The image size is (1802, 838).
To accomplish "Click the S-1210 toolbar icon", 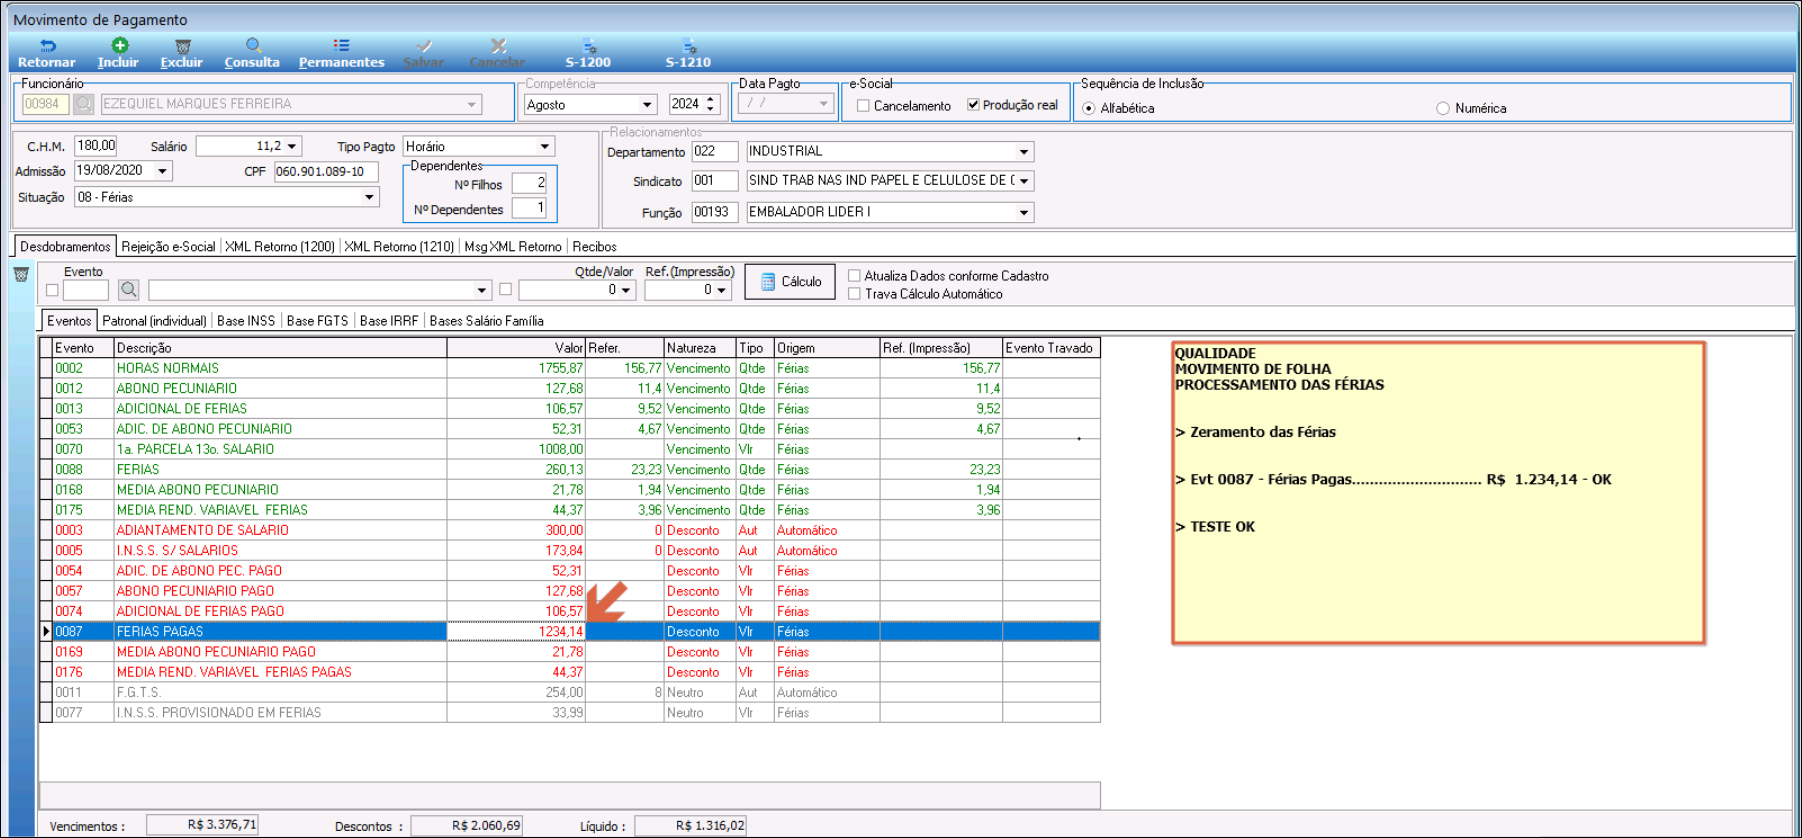I will [689, 46].
